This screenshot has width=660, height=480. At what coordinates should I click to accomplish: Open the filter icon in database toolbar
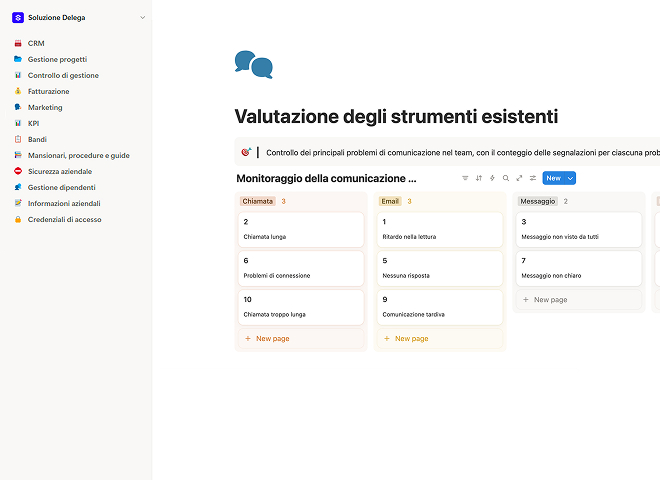pyautogui.click(x=465, y=178)
